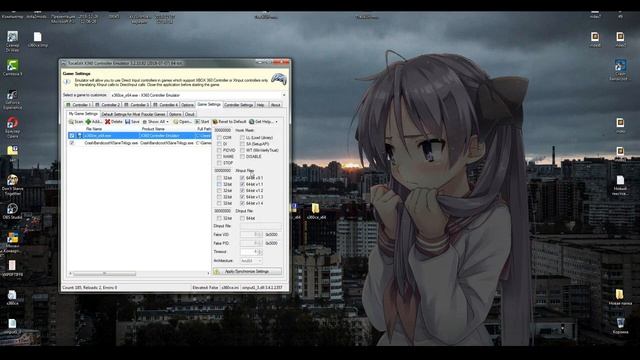
Task: Toggle the LL (Load Library) checkbox
Action: click(x=242, y=138)
